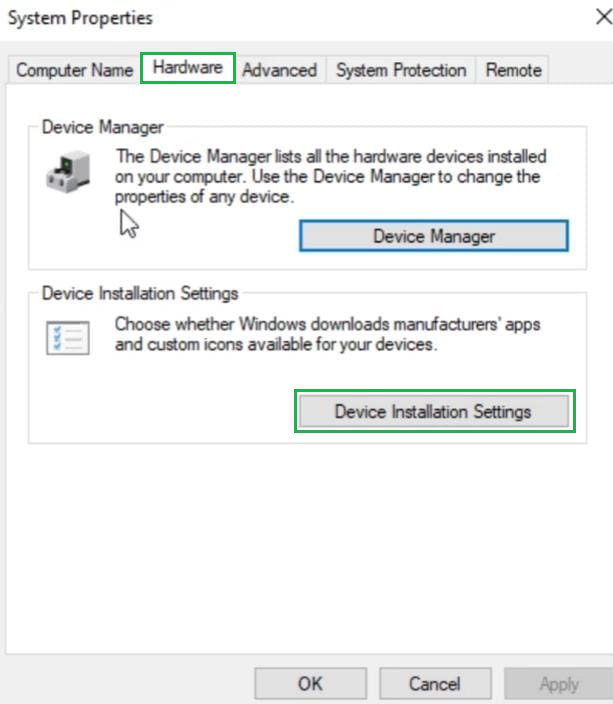This screenshot has width=613, height=704.
Task: Click the Device Manager group heading label
Action: coord(102,127)
